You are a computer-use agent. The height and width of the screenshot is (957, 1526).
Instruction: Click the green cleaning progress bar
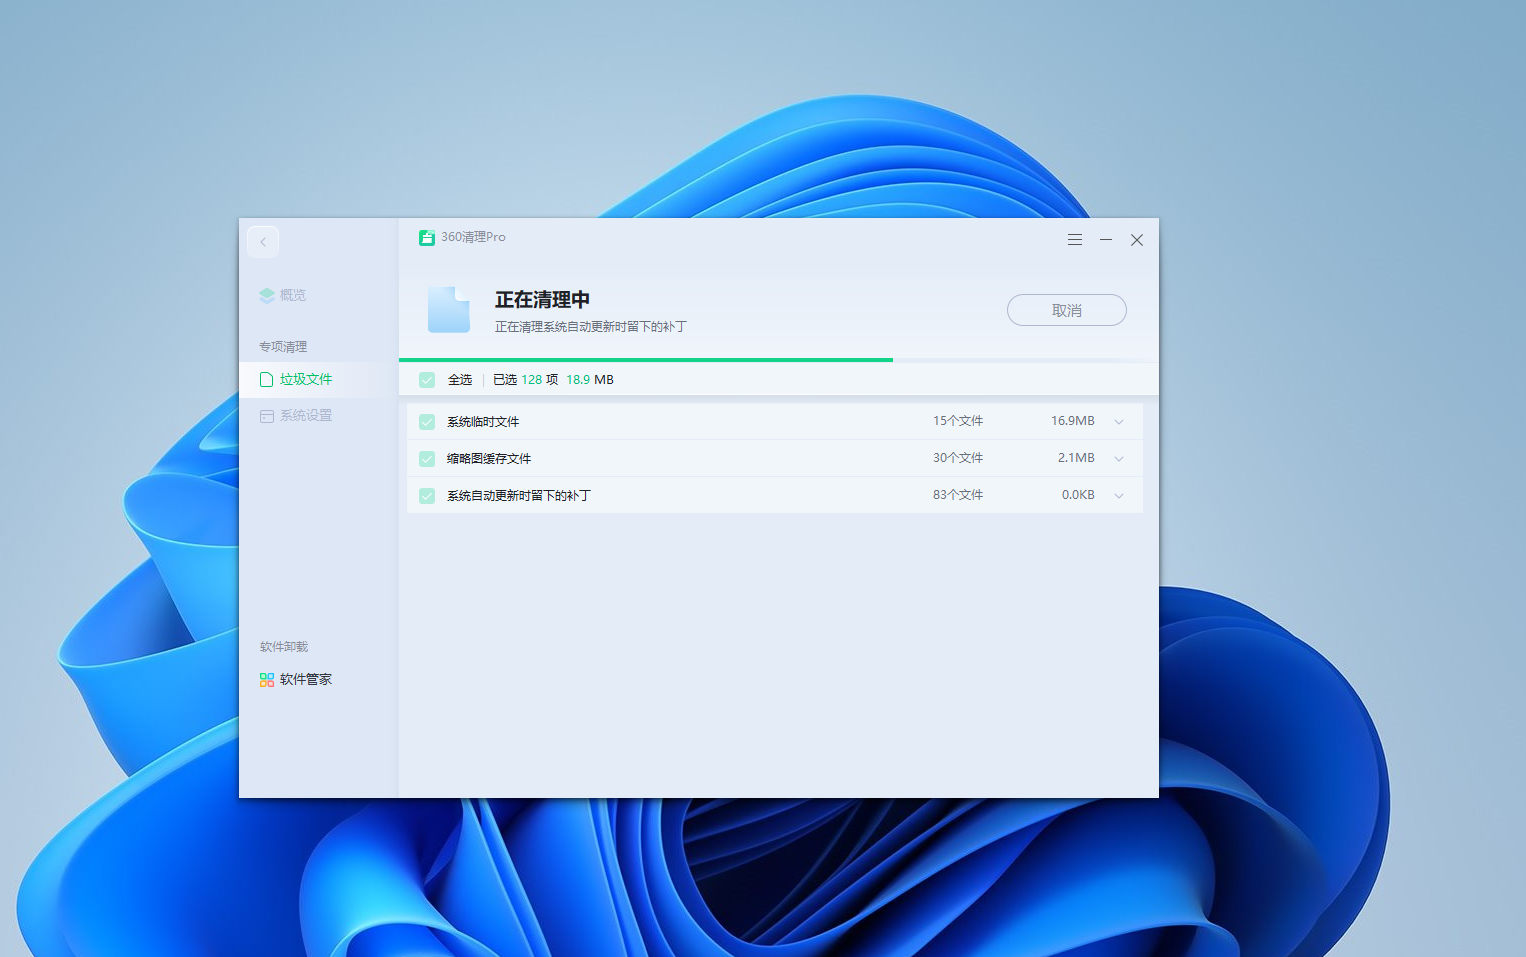[646, 359]
